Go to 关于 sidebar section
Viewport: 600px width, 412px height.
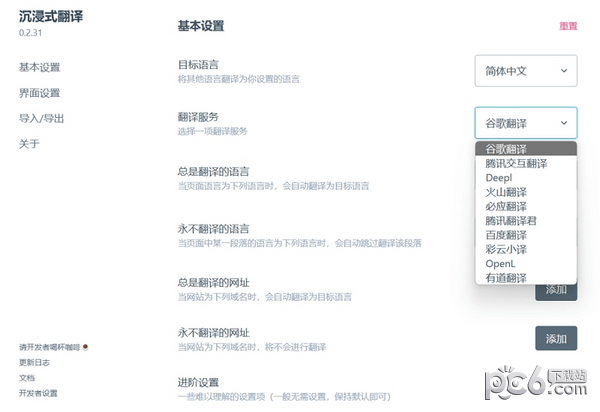click(x=29, y=144)
